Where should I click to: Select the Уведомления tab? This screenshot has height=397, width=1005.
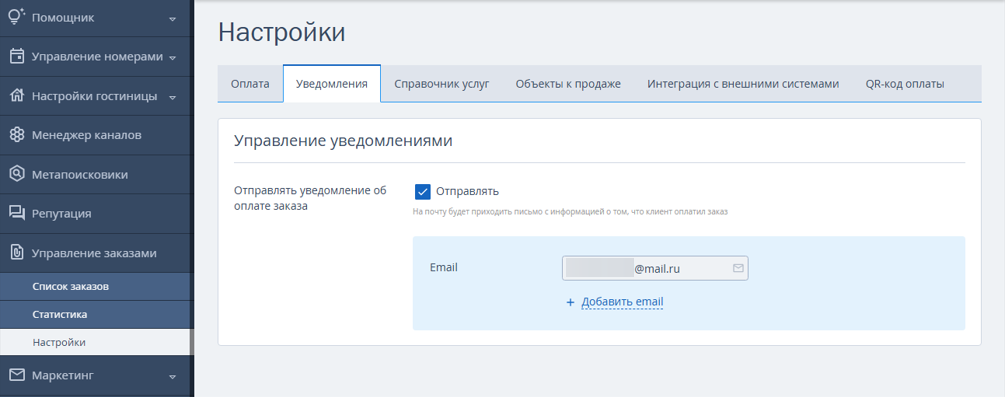[x=332, y=84]
